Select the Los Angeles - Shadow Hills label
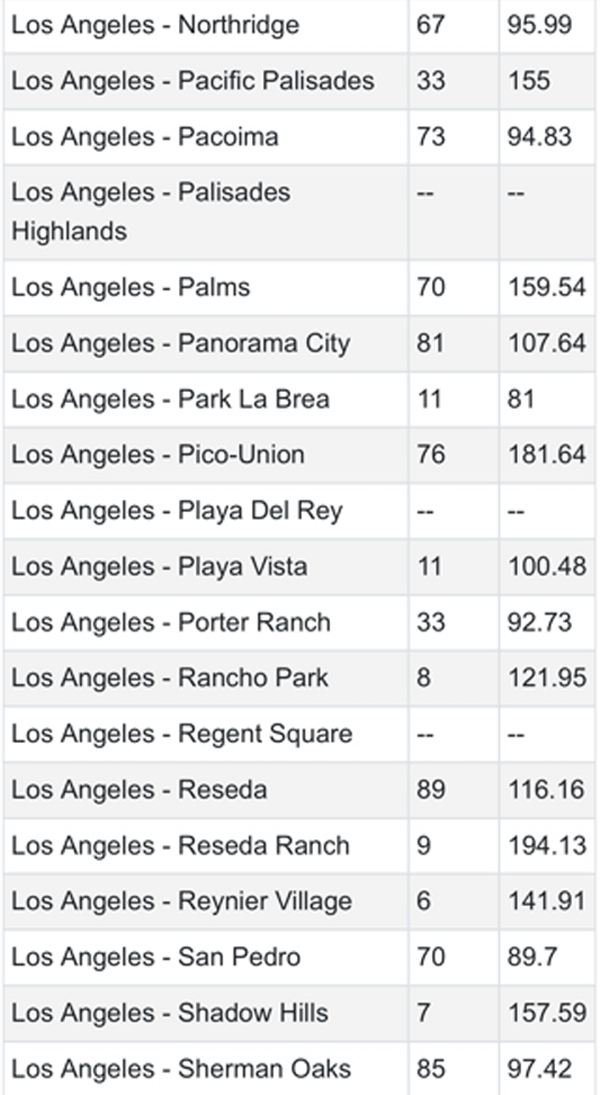600x1095 pixels. [169, 1013]
